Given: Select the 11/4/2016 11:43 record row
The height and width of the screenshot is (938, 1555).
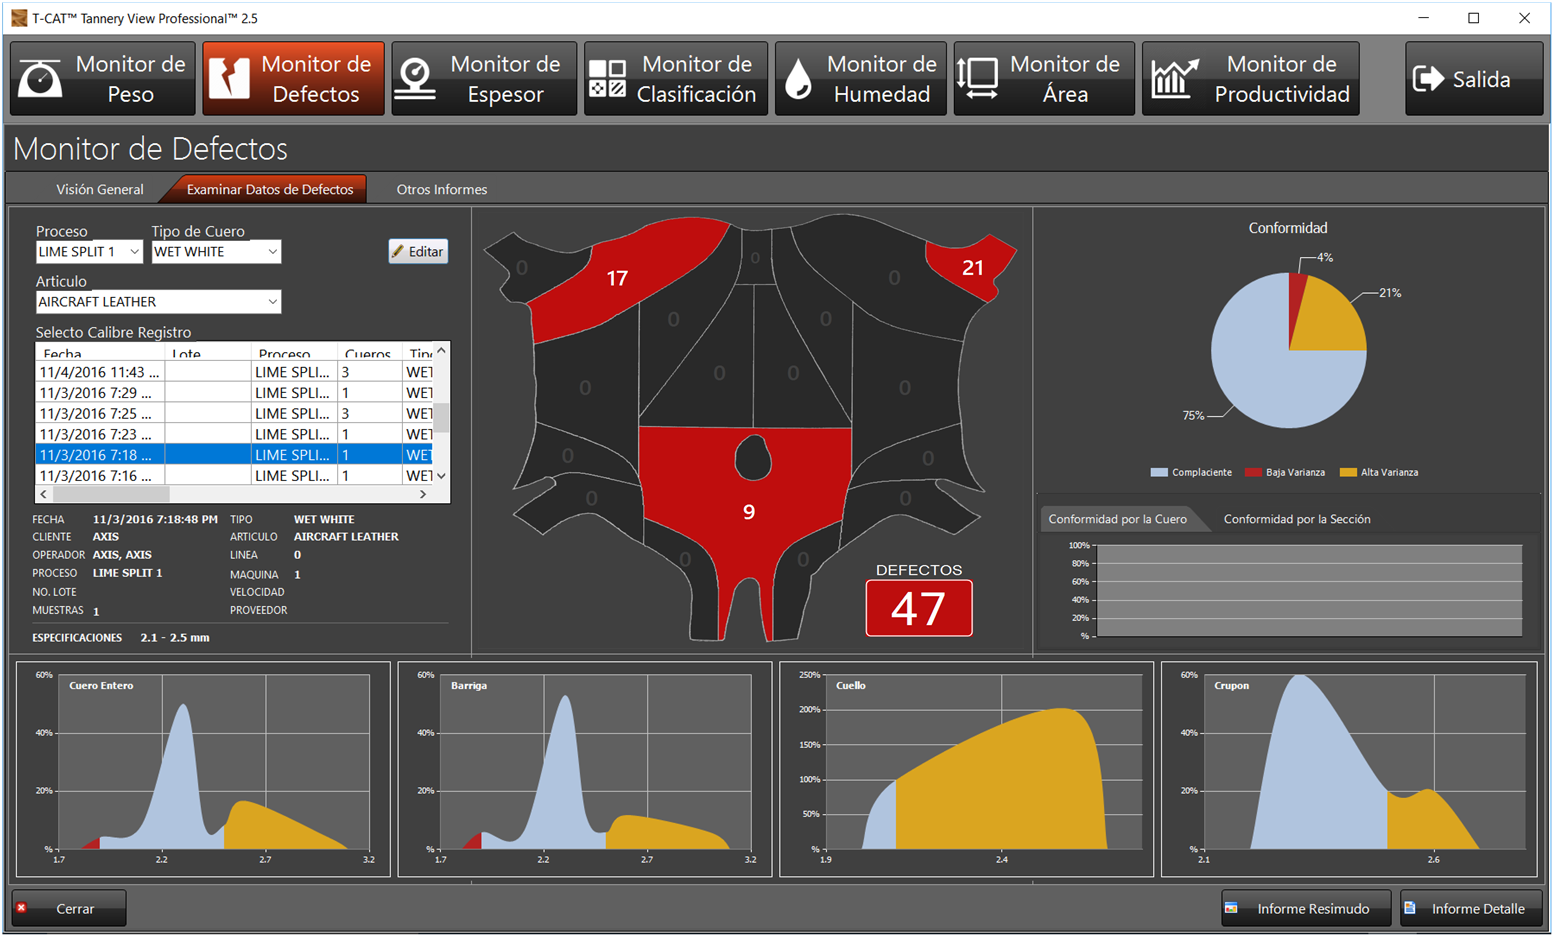Looking at the screenshot, I should pyautogui.click(x=236, y=372).
